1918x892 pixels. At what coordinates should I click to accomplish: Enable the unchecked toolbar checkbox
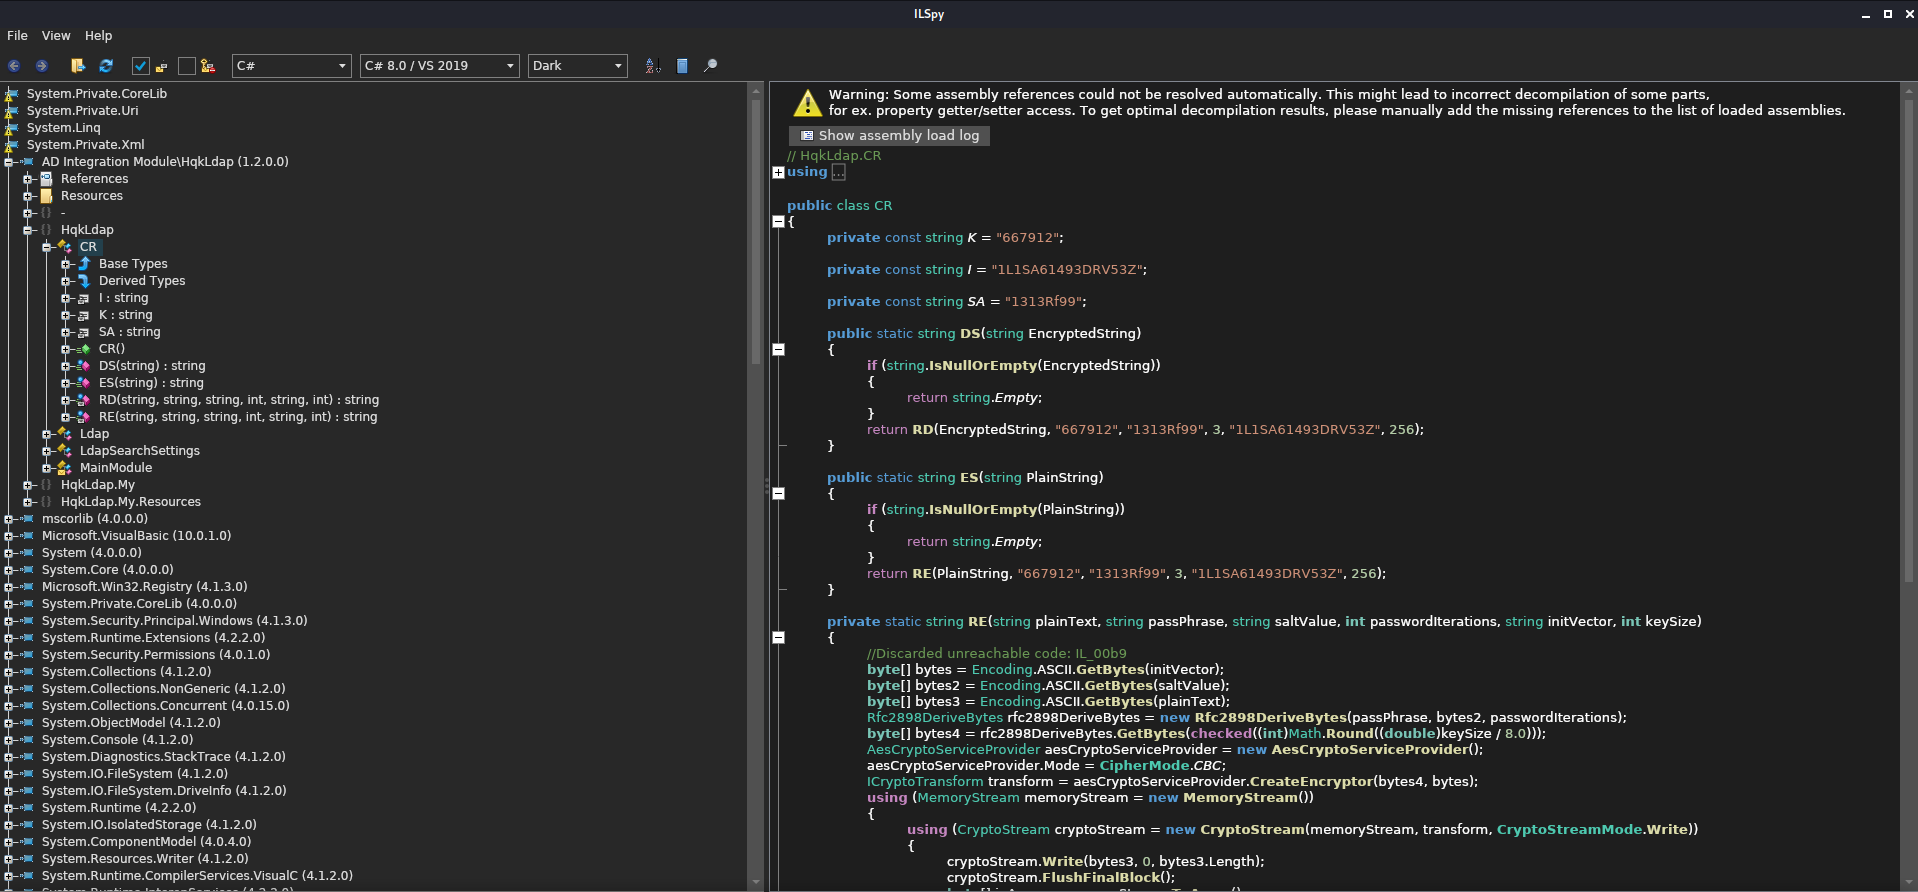point(186,66)
